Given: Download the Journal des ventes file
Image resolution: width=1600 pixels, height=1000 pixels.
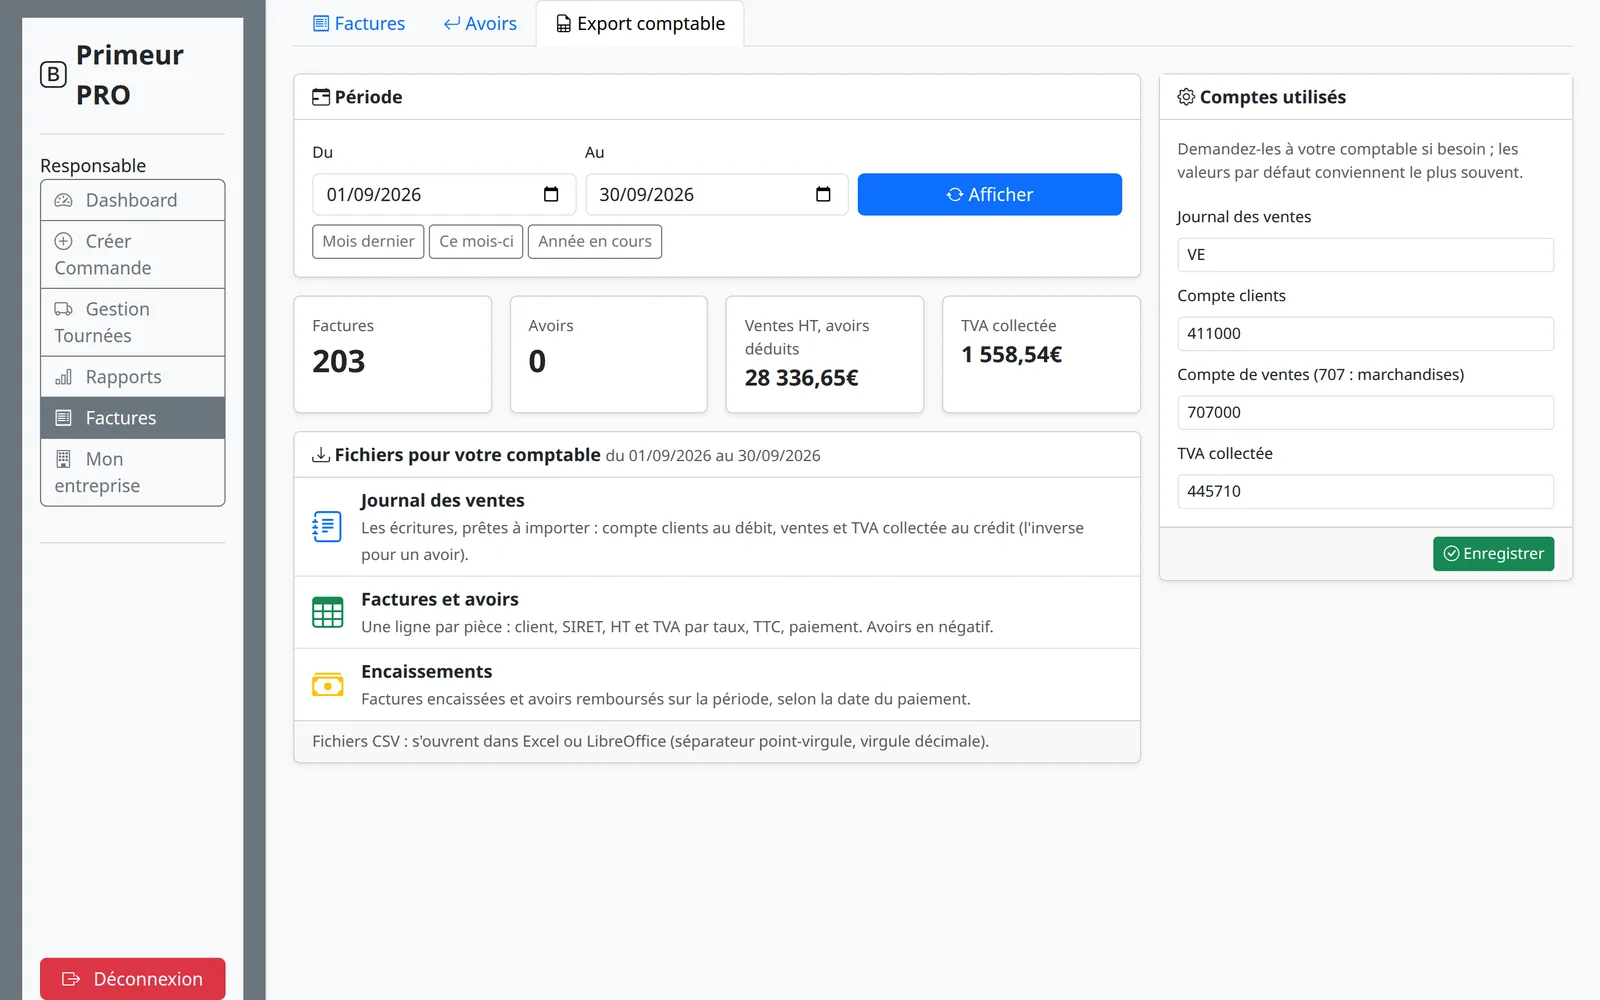Looking at the screenshot, I should [717, 527].
